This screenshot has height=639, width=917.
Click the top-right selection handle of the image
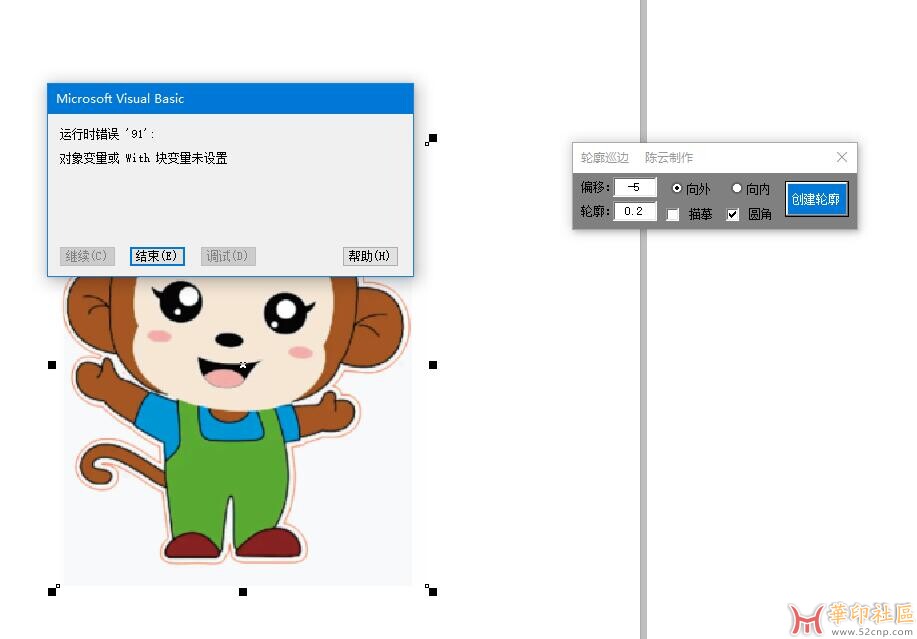tap(433, 139)
